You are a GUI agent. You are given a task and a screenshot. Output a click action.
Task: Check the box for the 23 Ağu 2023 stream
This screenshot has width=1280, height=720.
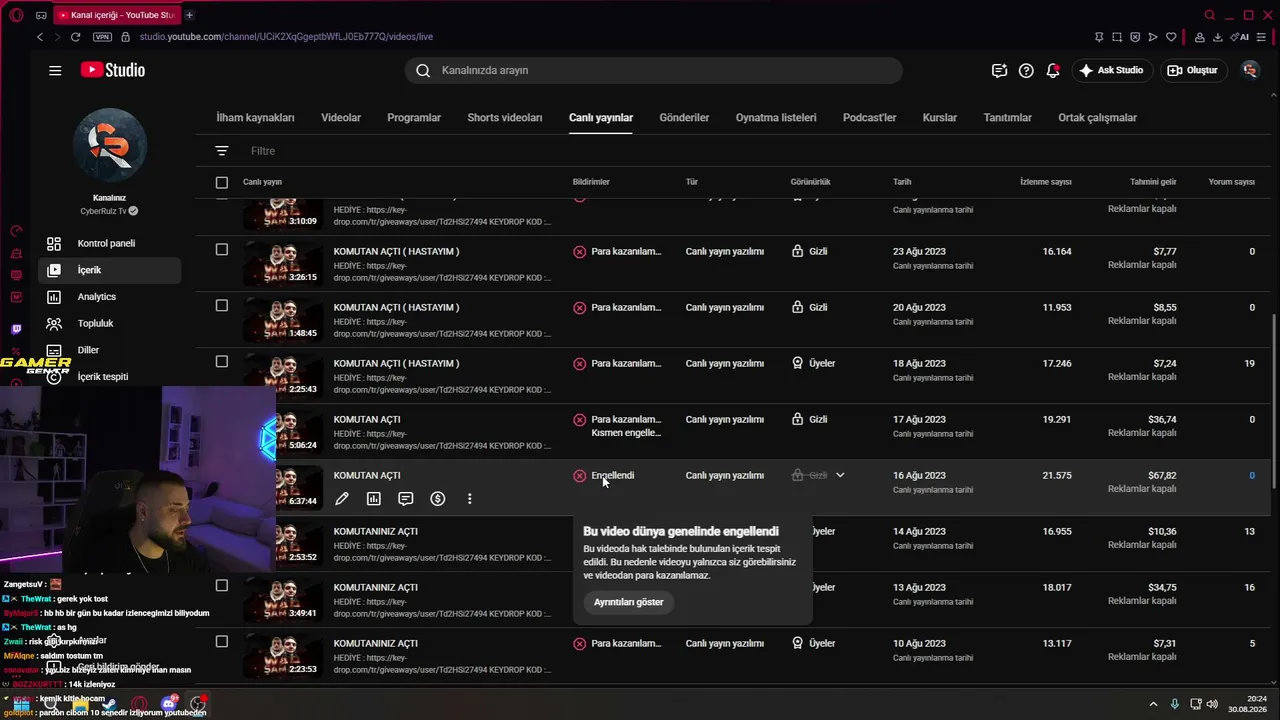pos(222,250)
